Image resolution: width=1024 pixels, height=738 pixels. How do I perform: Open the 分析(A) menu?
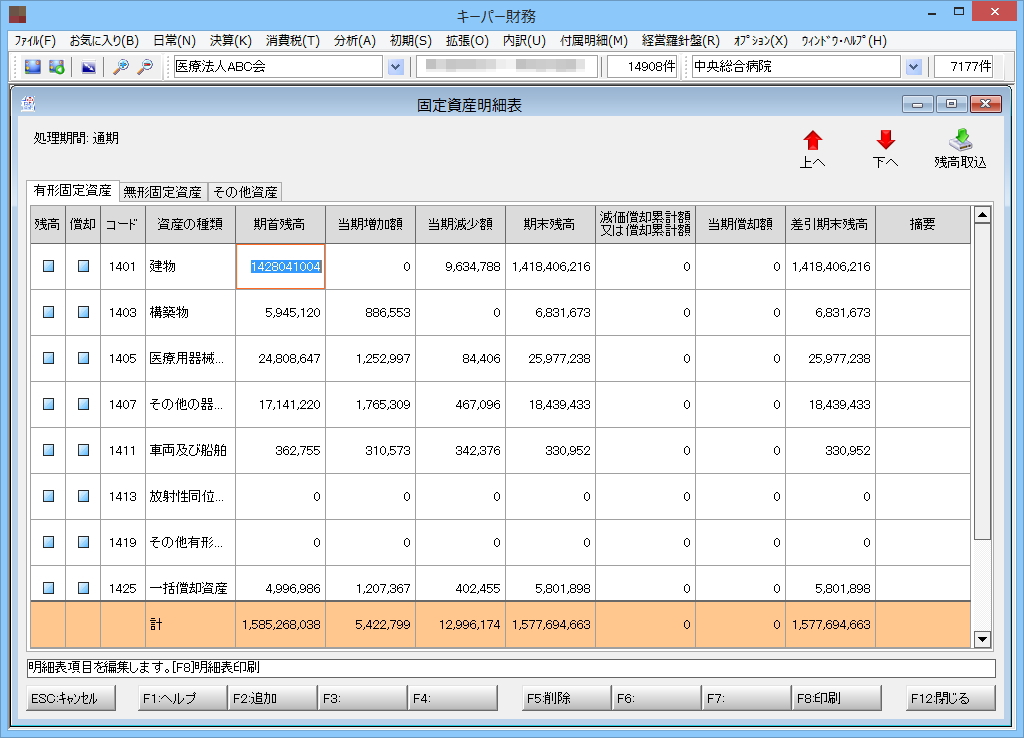355,40
